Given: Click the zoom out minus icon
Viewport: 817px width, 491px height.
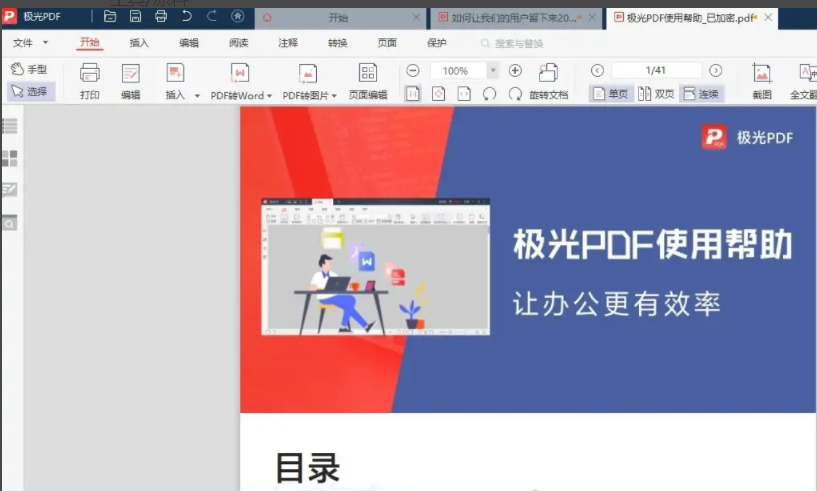Looking at the screenshot, I should tap(412, 70).
